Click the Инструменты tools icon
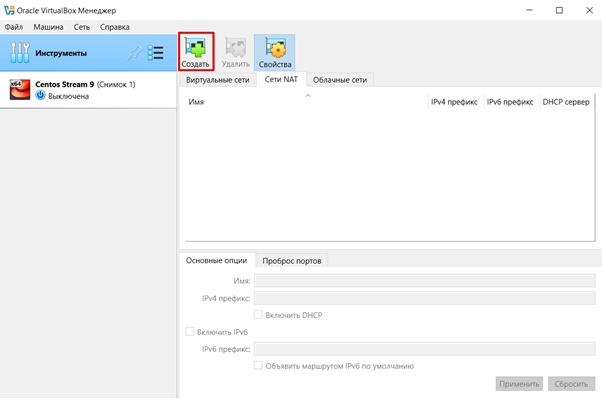Viewport: 604px width, 400px height. (x=20, y=52)
